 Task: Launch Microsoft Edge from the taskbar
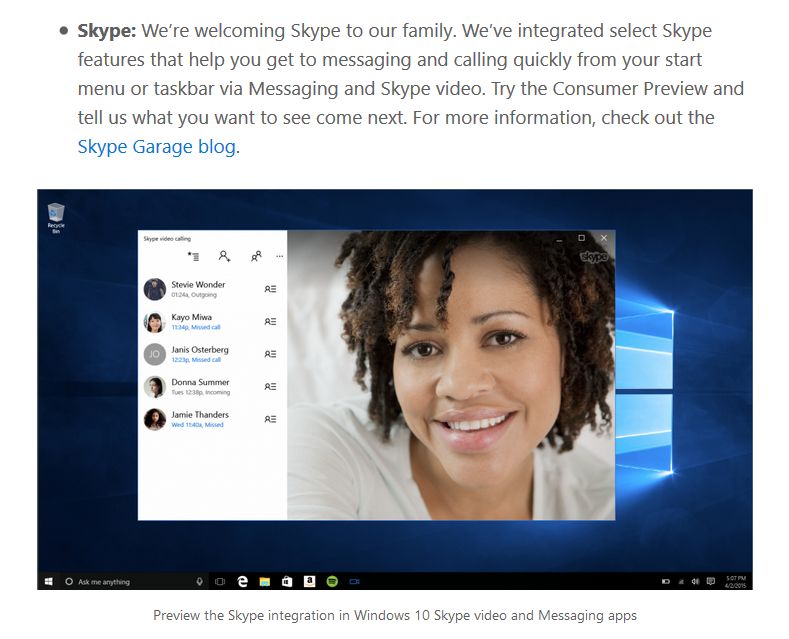click(x=243, y=582)
